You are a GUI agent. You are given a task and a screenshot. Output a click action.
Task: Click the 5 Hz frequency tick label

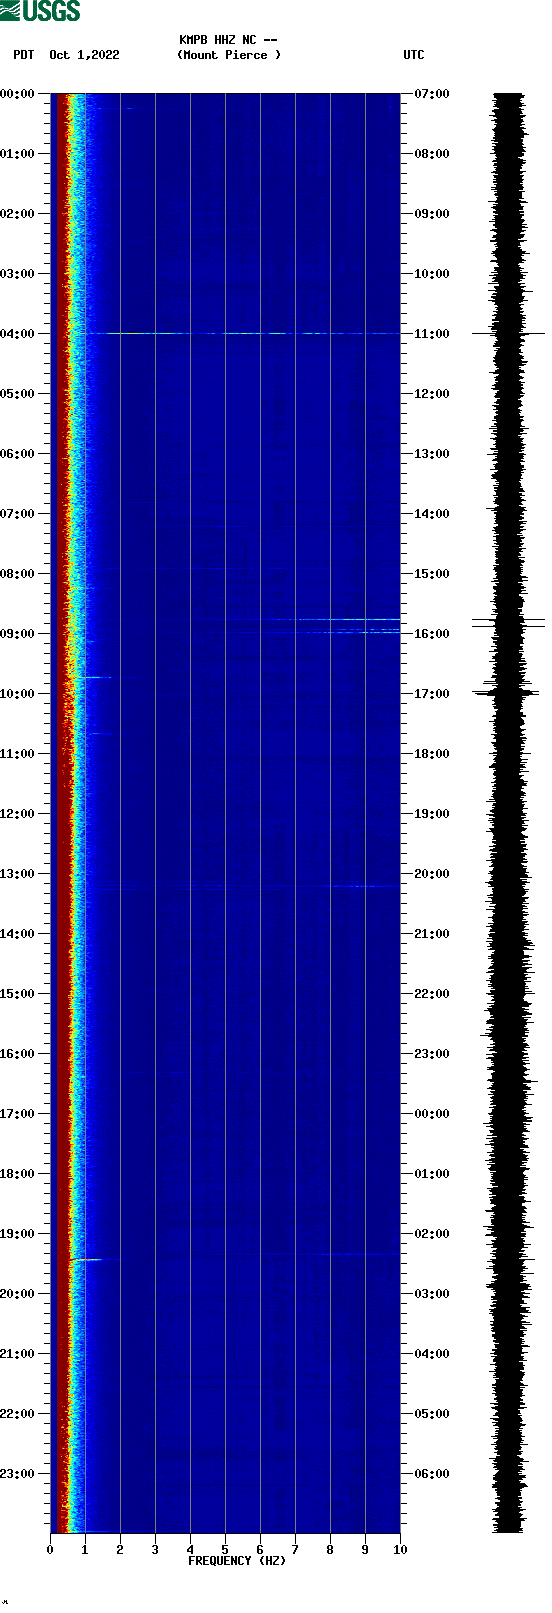225,1549
